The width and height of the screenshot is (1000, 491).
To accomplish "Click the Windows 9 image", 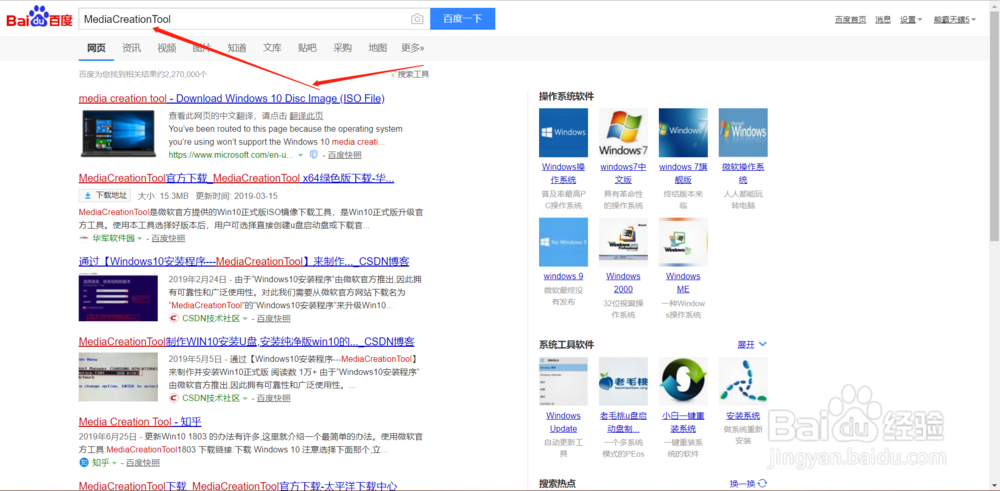I will [563, 242].
